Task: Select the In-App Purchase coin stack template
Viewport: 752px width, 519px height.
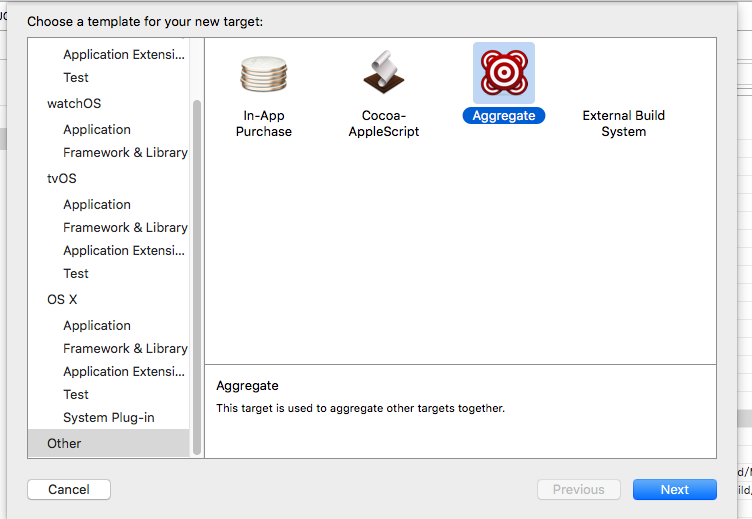Action: [x=264, y=74]
